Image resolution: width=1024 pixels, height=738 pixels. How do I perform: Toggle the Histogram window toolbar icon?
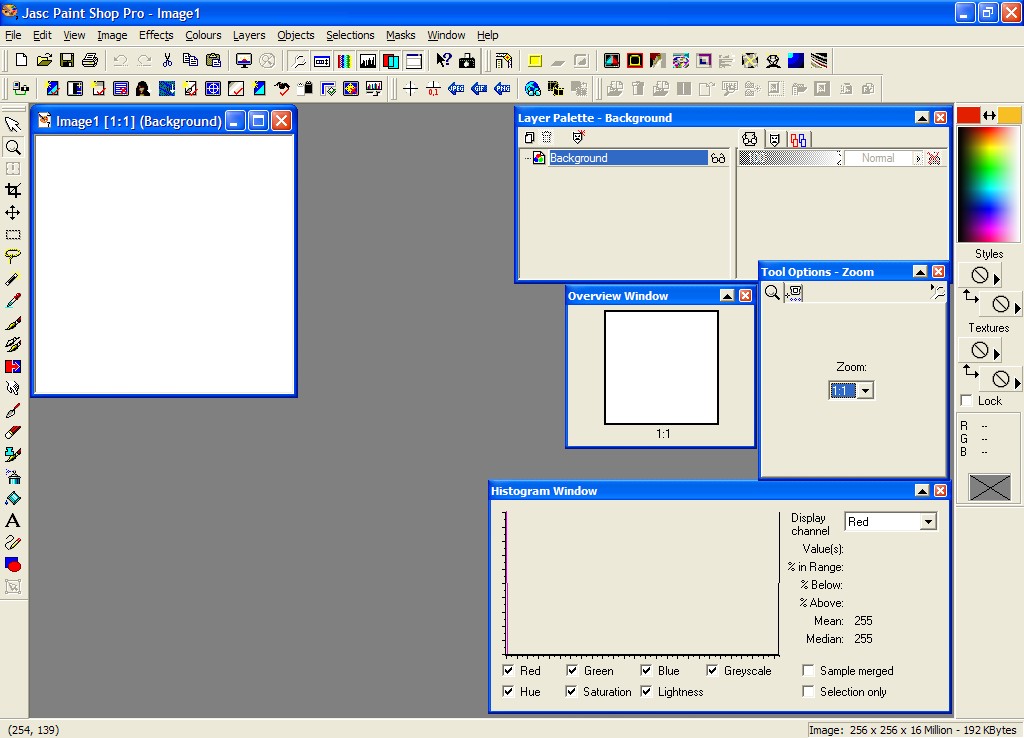pyautogui.click(x=368, y=61)
